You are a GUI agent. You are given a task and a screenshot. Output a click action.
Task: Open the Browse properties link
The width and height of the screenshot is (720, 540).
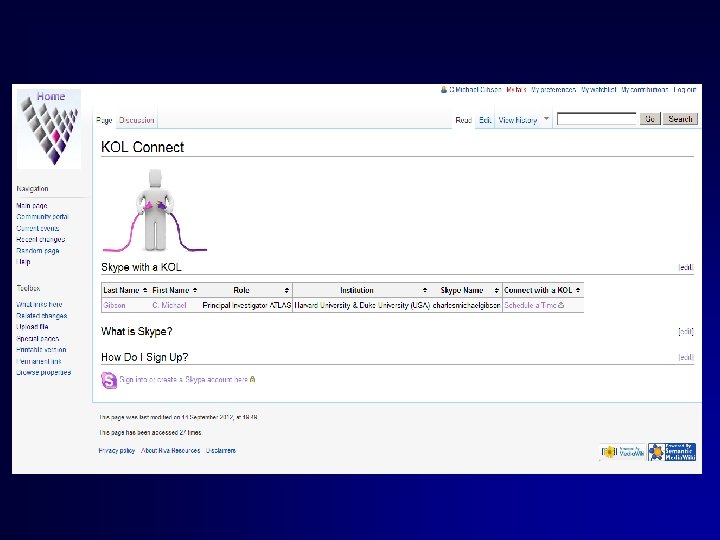point(44,372)
